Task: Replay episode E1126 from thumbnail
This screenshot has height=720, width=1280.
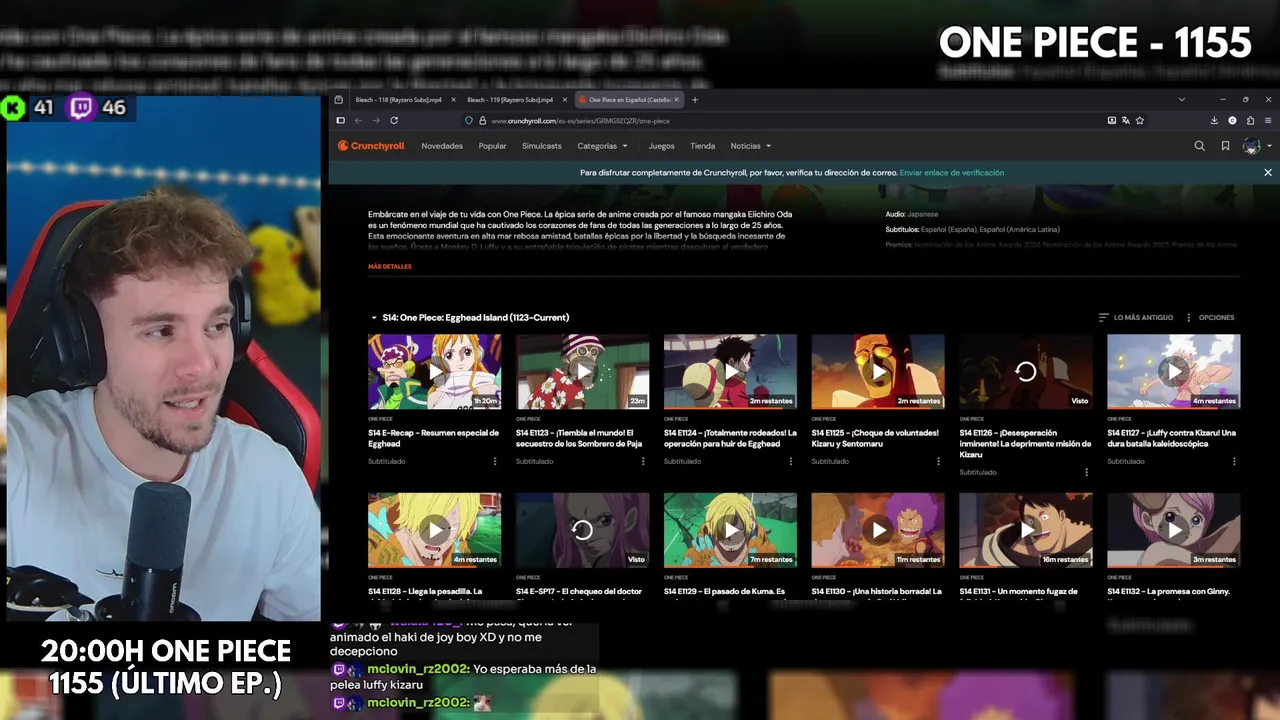Action: pos(1025,372)
